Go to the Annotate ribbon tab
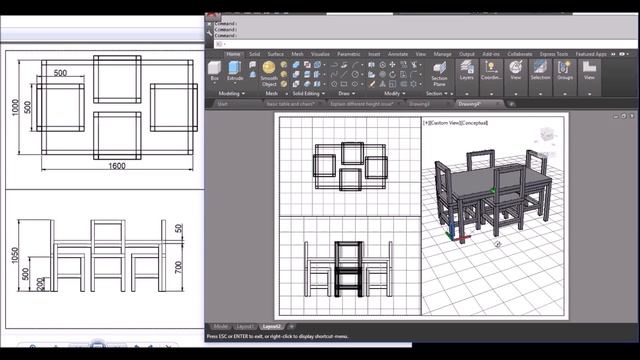Viewport: 640px width, 360px height. coord(398,54)
